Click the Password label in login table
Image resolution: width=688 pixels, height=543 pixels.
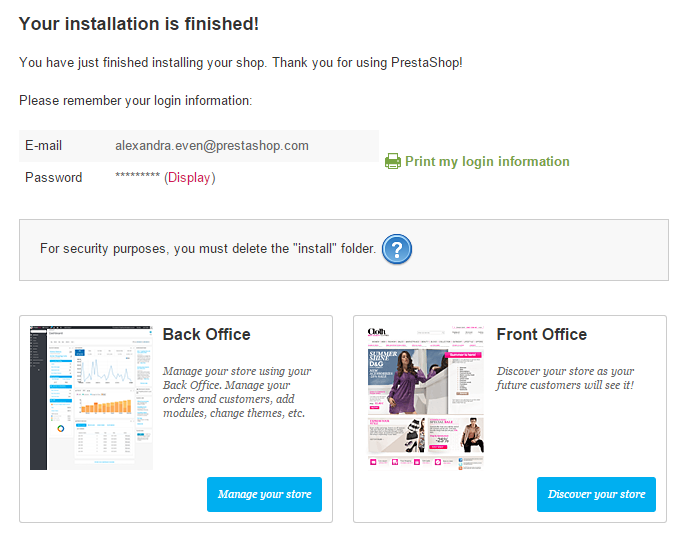[54, 178]
